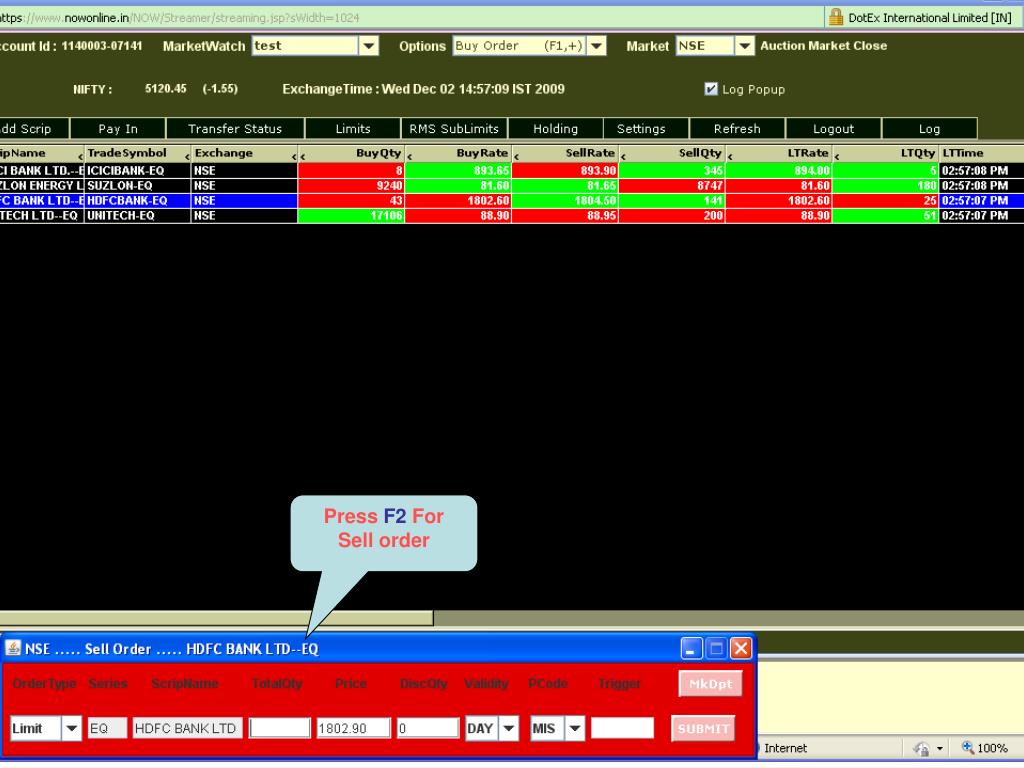Click Suzlon buy quantity 9240

[351, 185]
